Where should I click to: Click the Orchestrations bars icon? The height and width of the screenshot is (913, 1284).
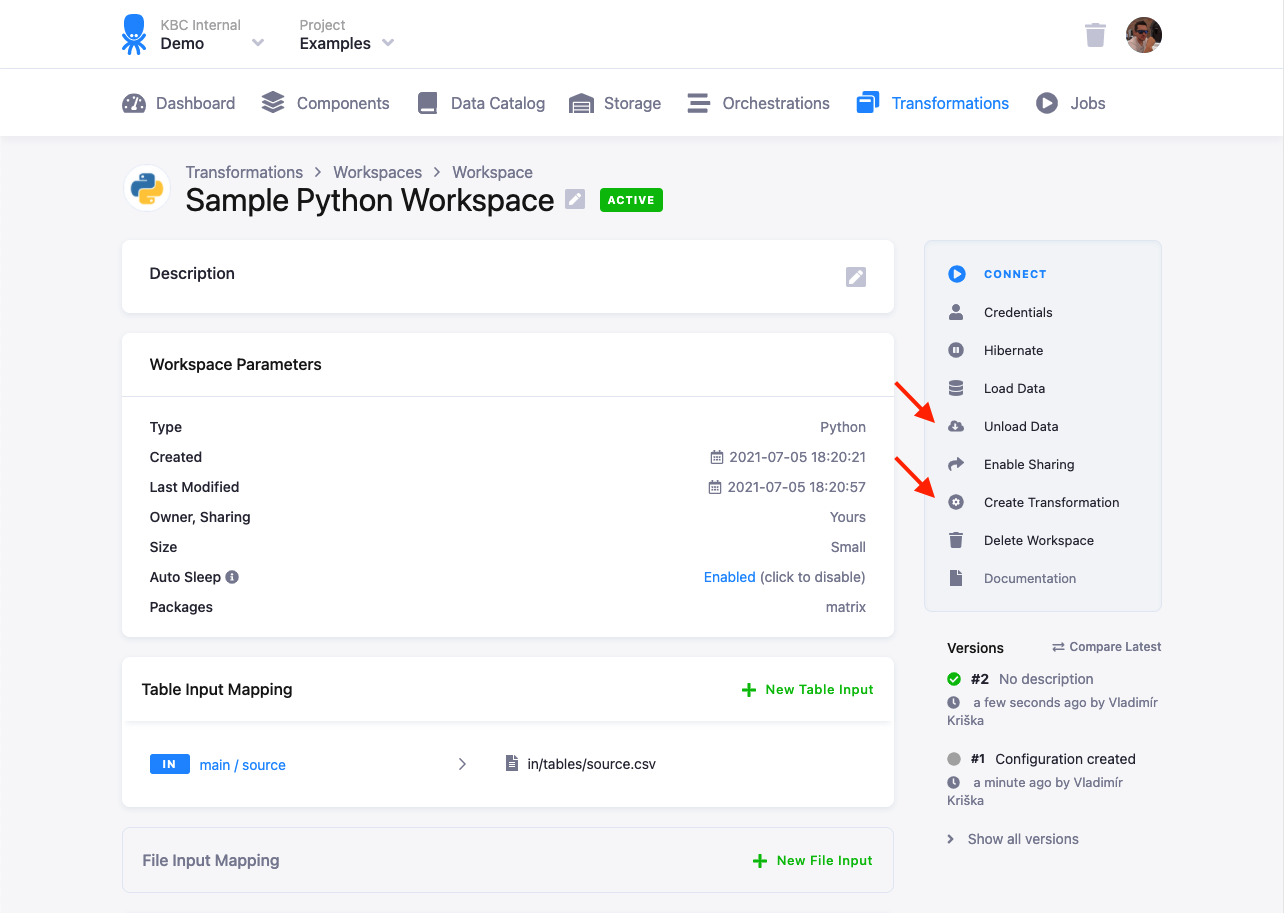(699, 103)
